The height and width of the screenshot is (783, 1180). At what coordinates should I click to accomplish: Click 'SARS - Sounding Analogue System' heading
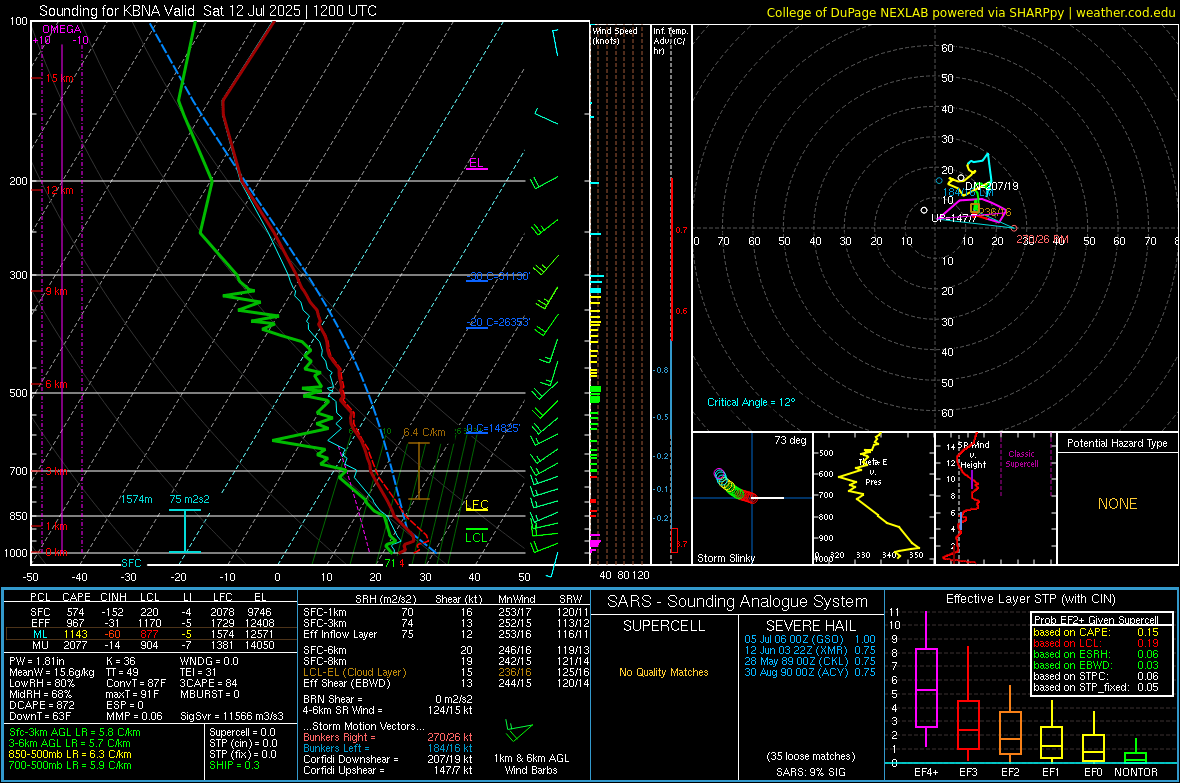(x=738, y=602)
